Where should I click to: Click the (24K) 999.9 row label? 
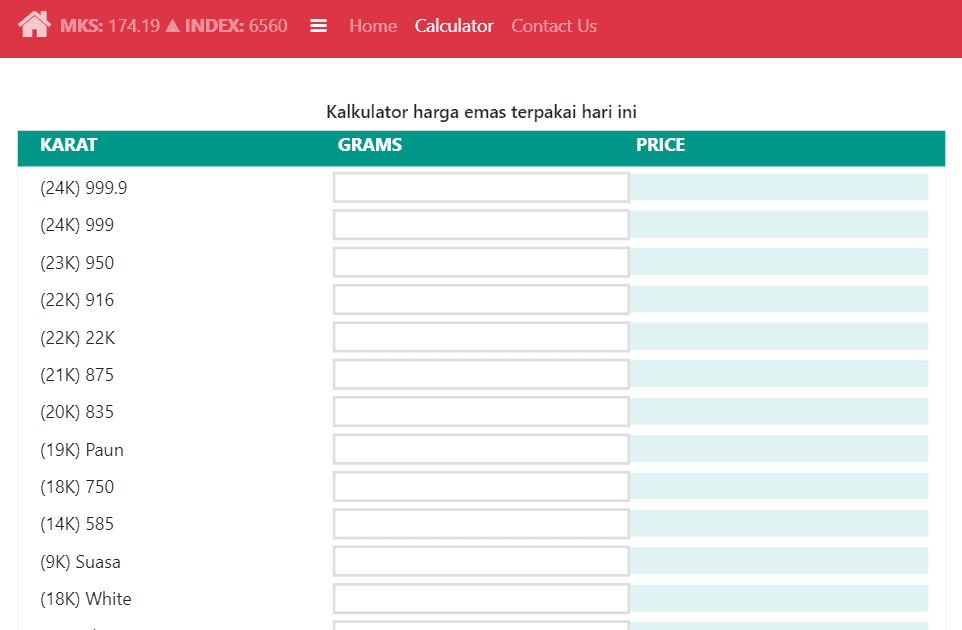83,188
